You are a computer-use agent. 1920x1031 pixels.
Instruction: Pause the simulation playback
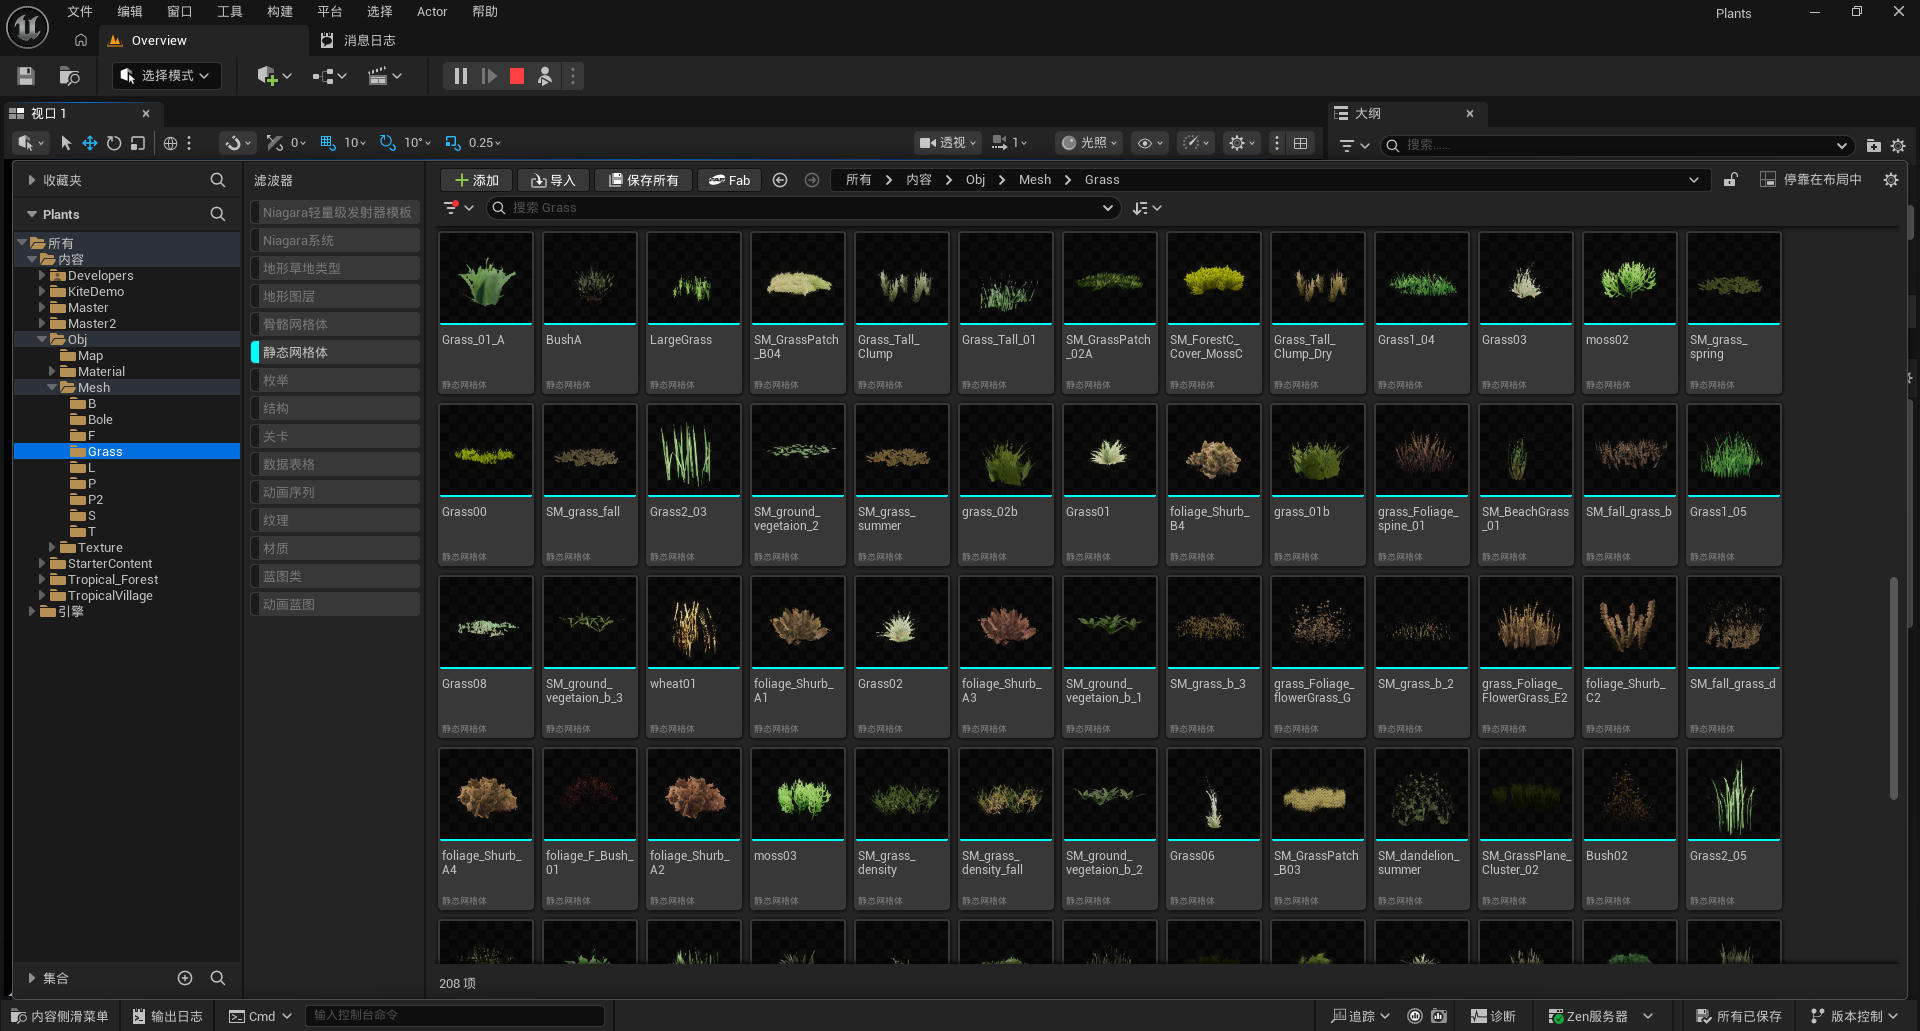(x=460, y=76)
